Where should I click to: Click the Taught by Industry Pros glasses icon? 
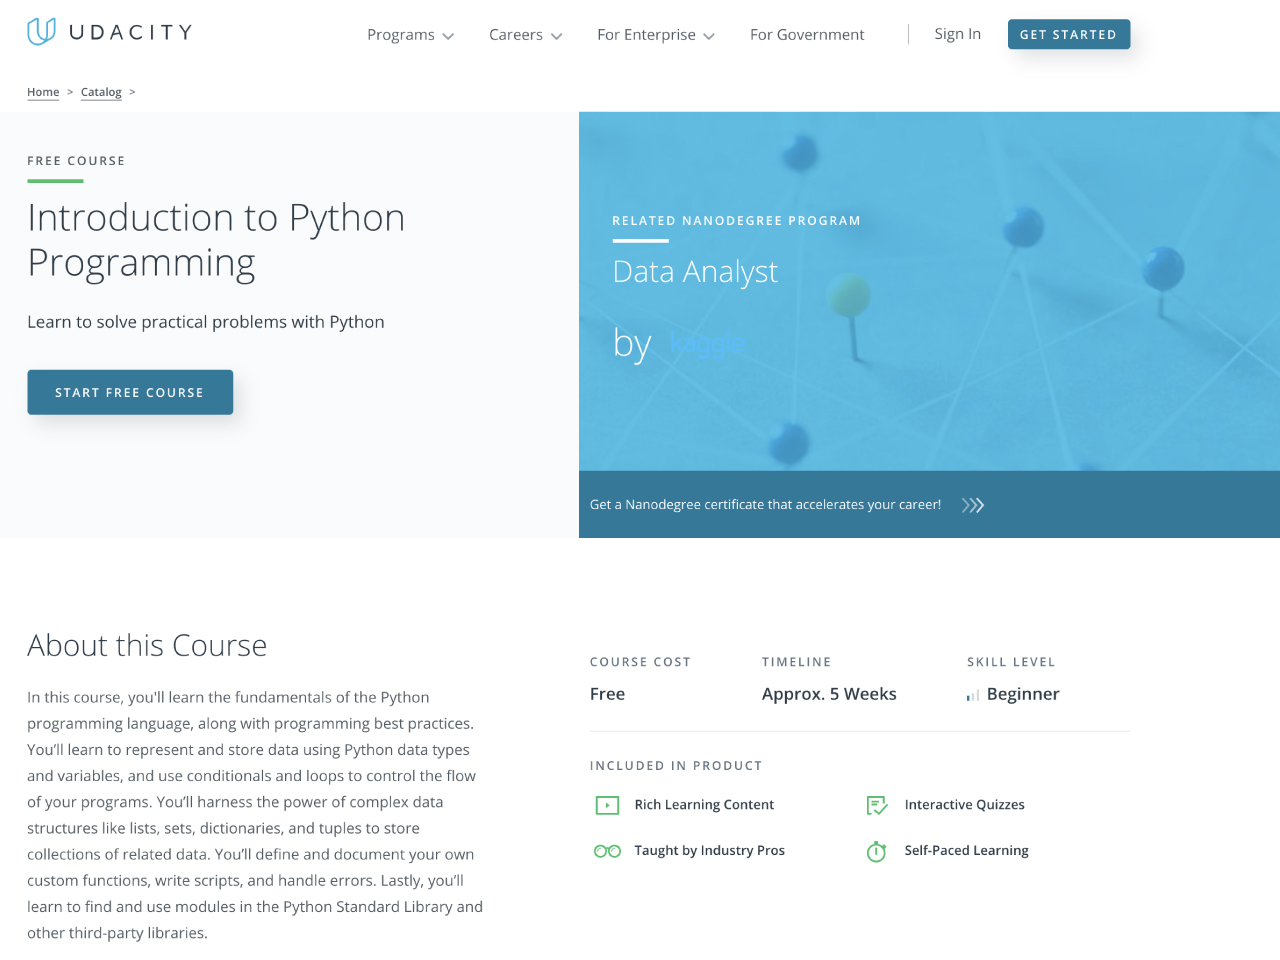(x=607, y=851)
